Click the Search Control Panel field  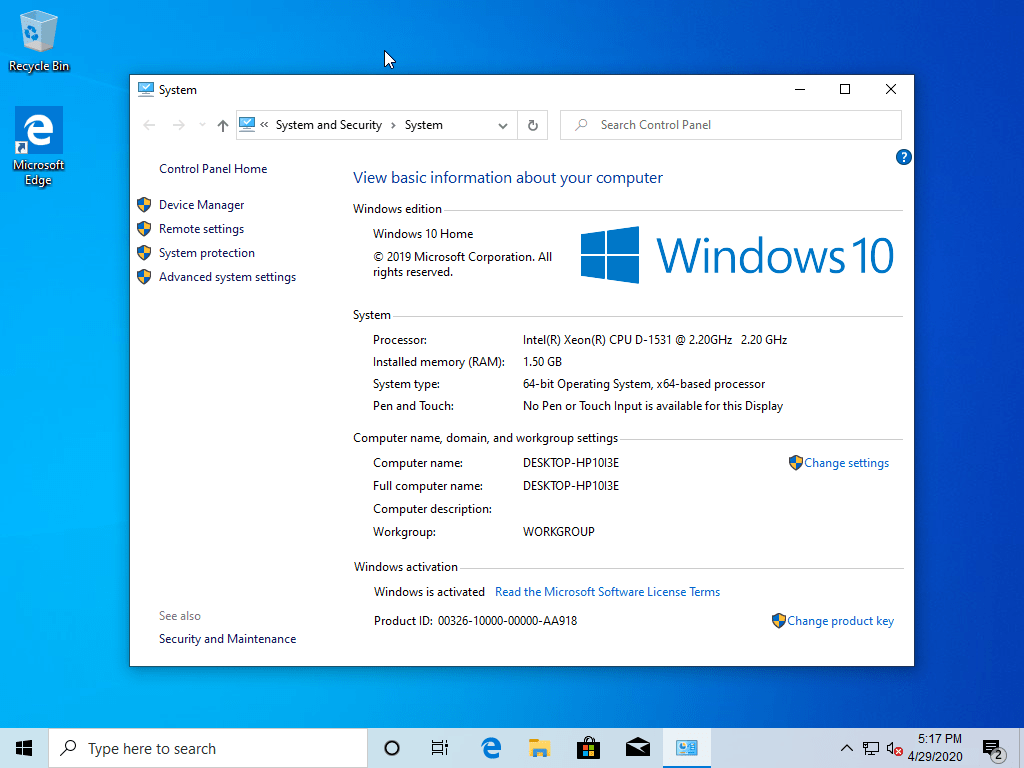[x=731, y=125]
